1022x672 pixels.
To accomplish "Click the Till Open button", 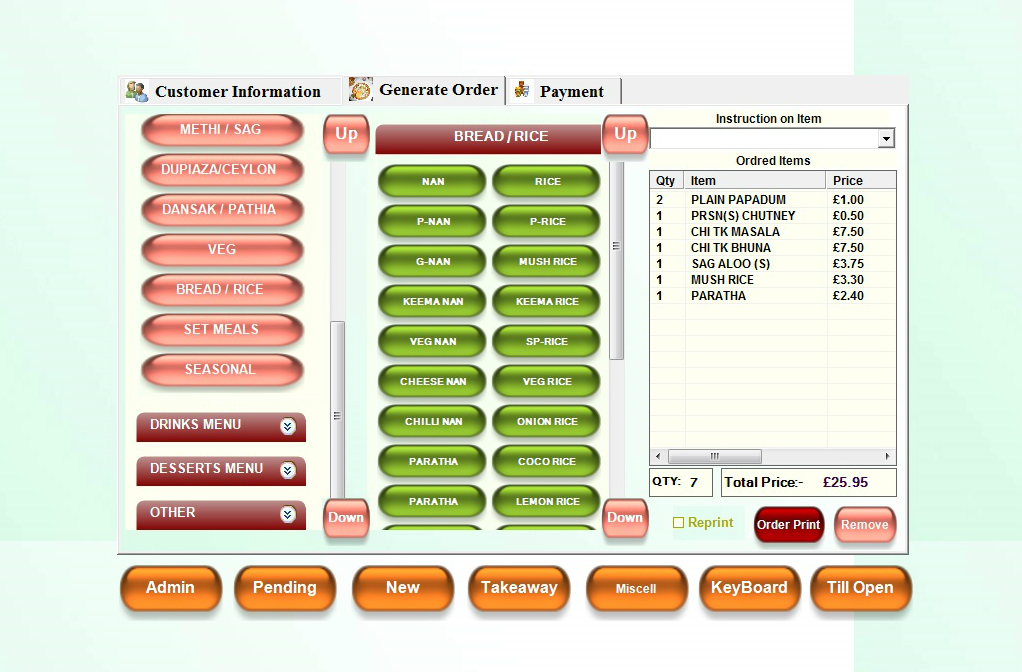I will coord(860,588).
